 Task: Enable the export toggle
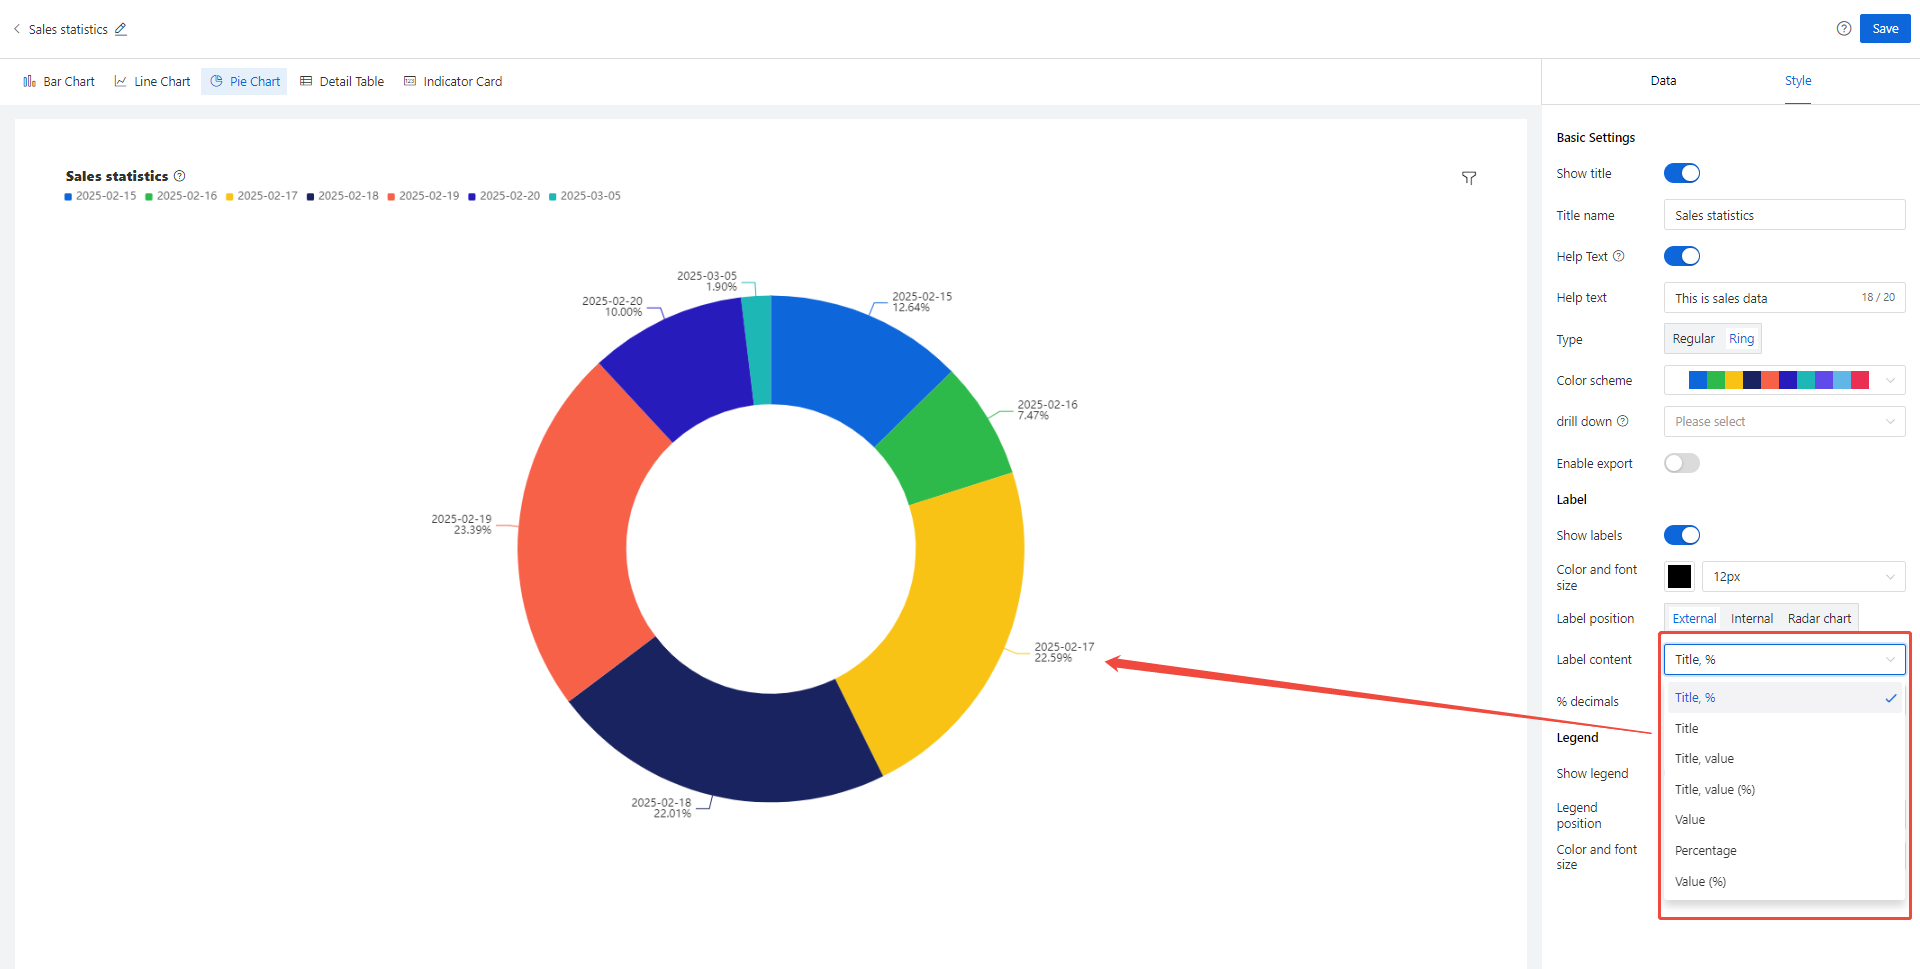coord(1682,463)
